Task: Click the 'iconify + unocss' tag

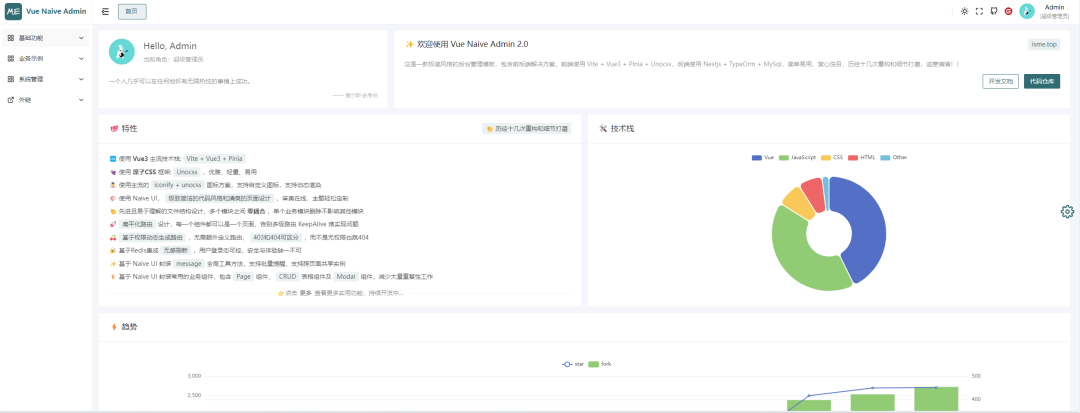Action: (178, 185)
